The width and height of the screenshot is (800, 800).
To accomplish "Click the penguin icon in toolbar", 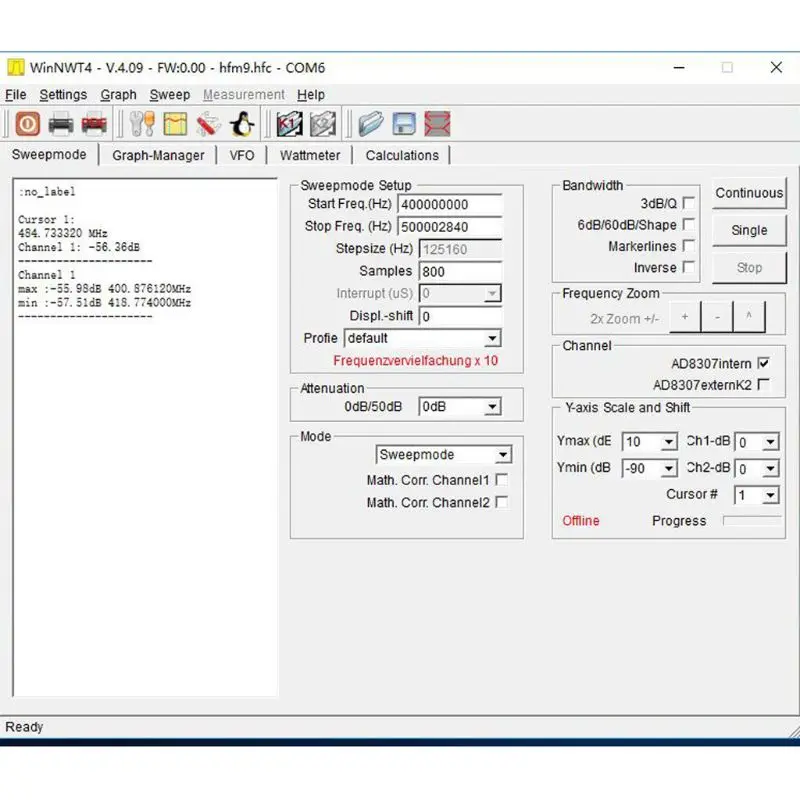I will pos(241,124).
